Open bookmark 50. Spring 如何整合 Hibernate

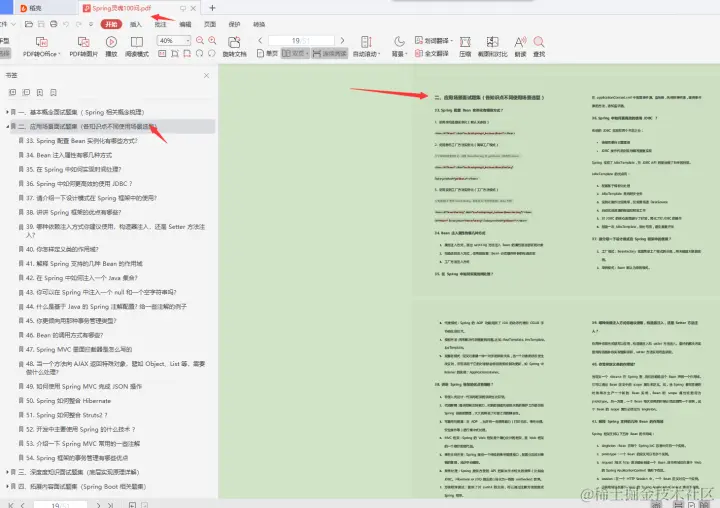[64, 401]
